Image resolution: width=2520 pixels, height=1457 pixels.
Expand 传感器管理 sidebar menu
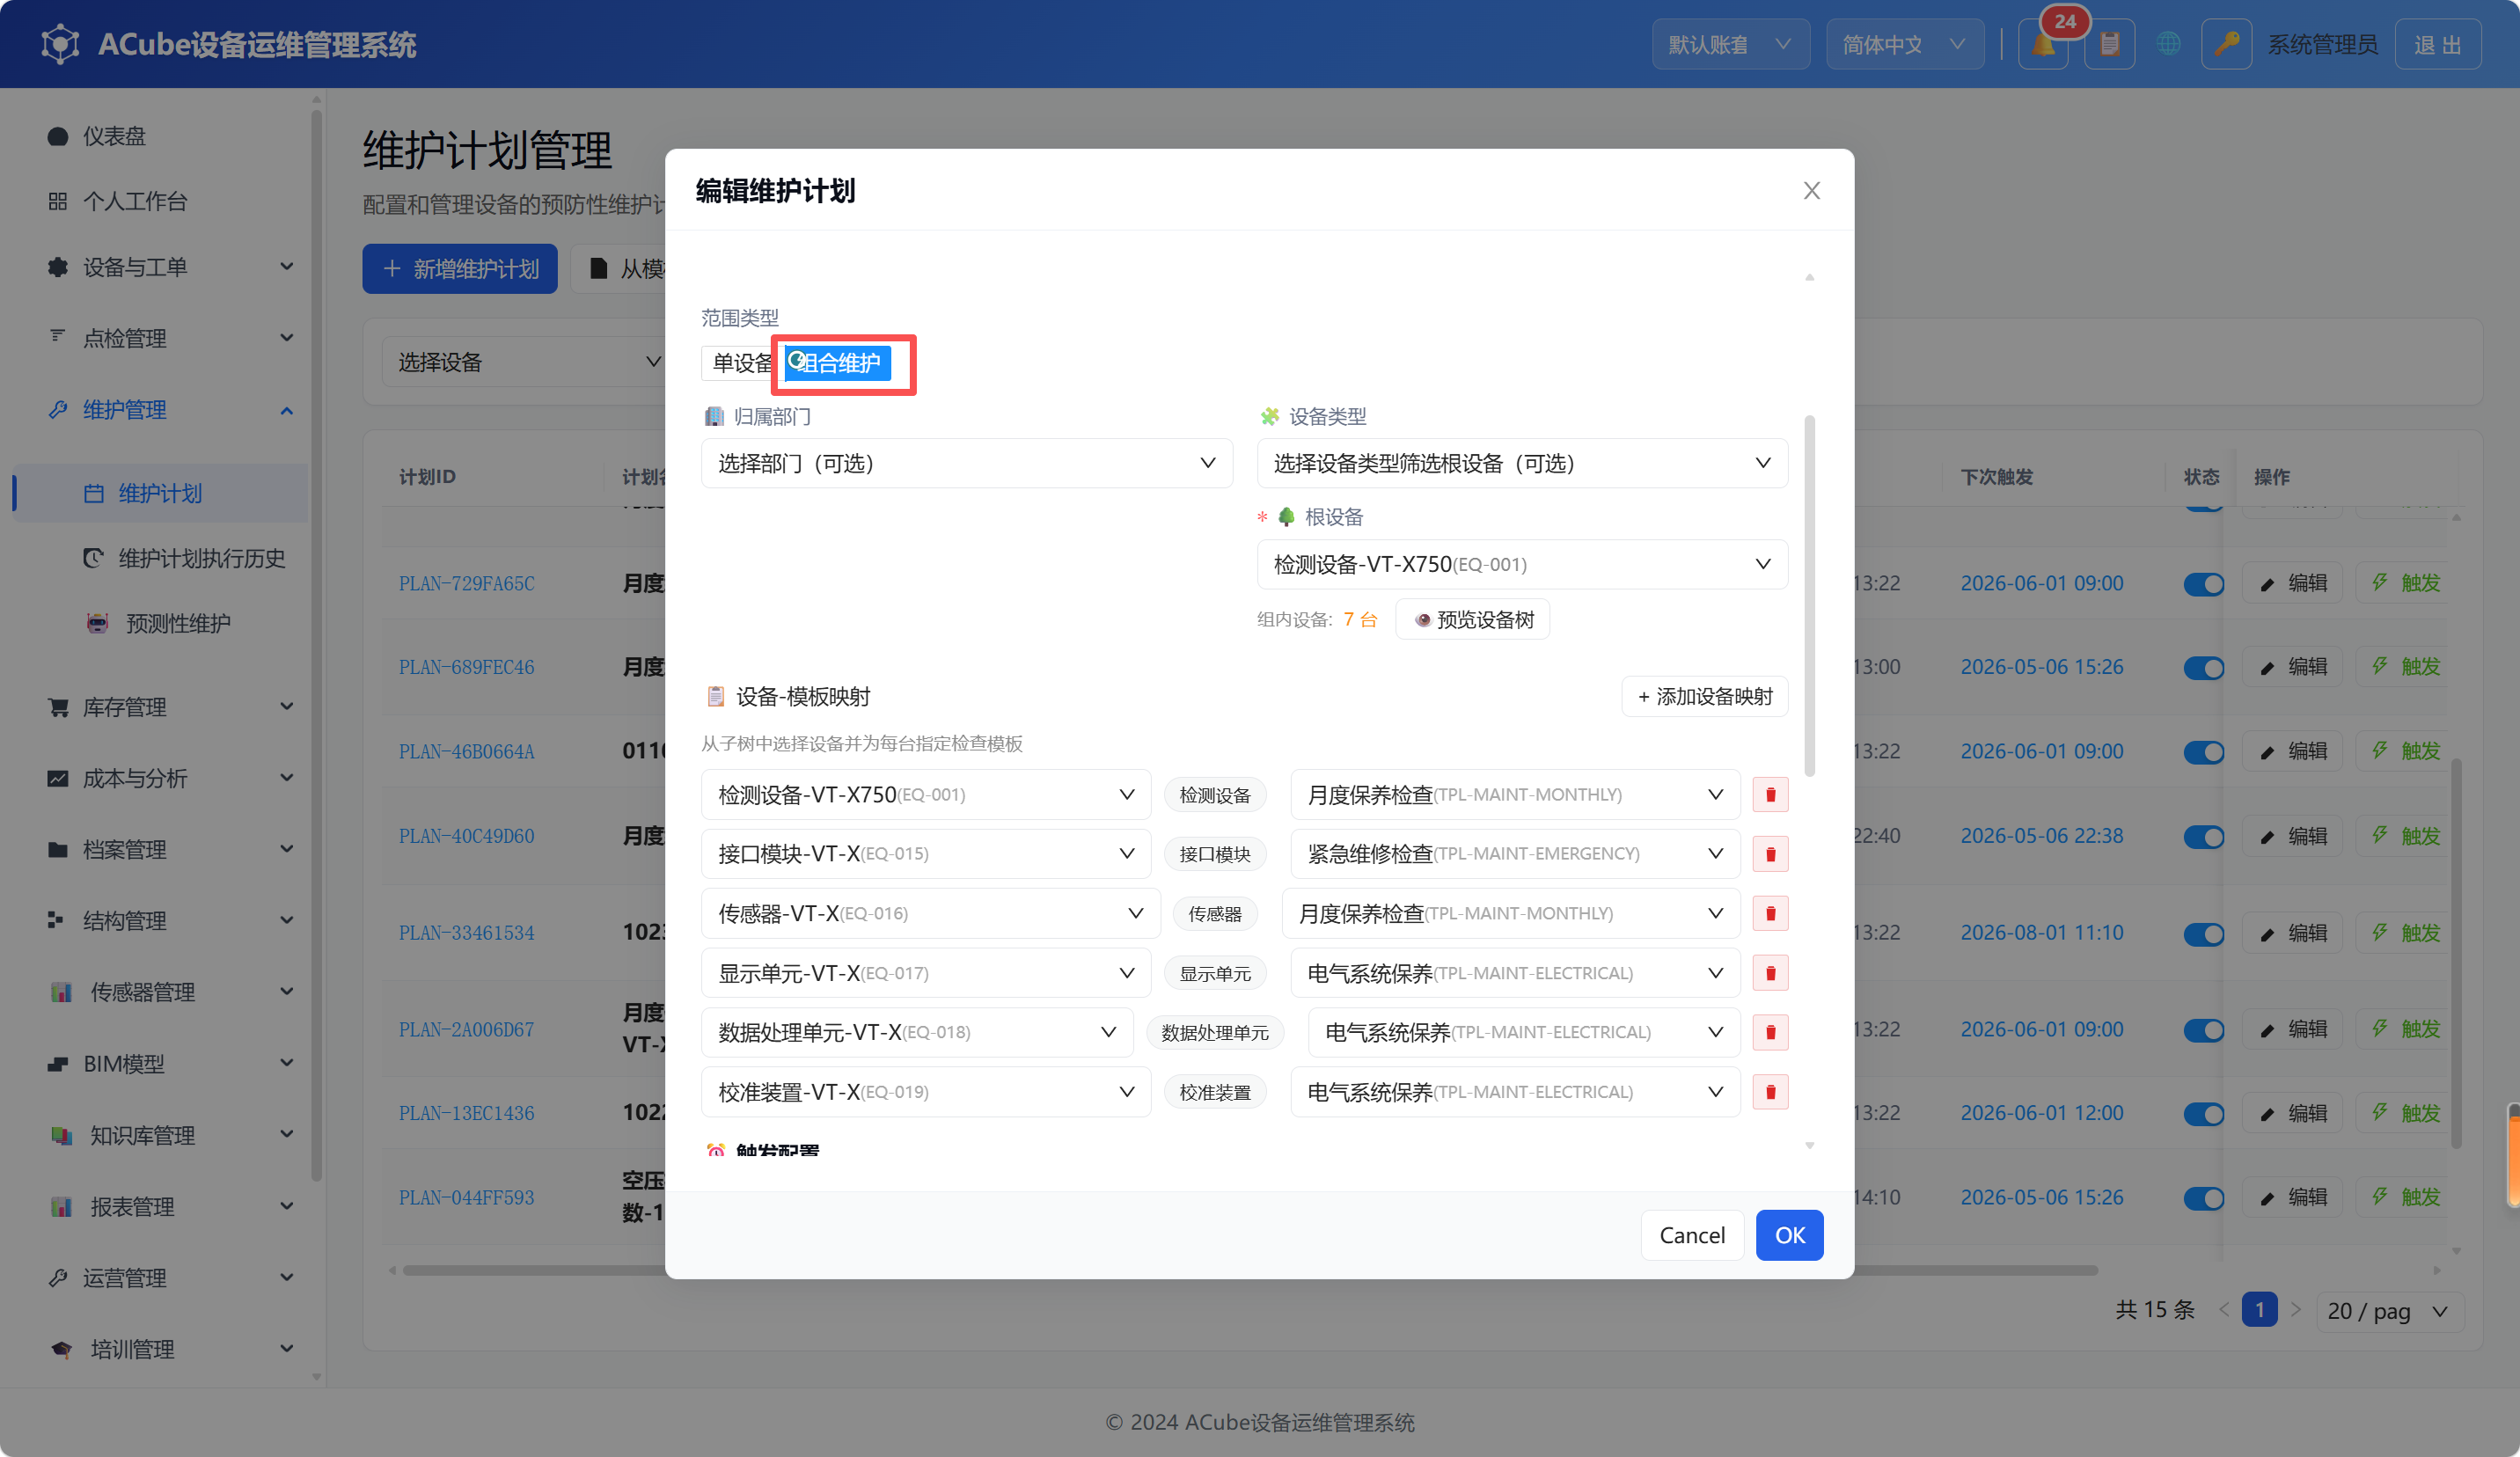(x=160, y=992)
